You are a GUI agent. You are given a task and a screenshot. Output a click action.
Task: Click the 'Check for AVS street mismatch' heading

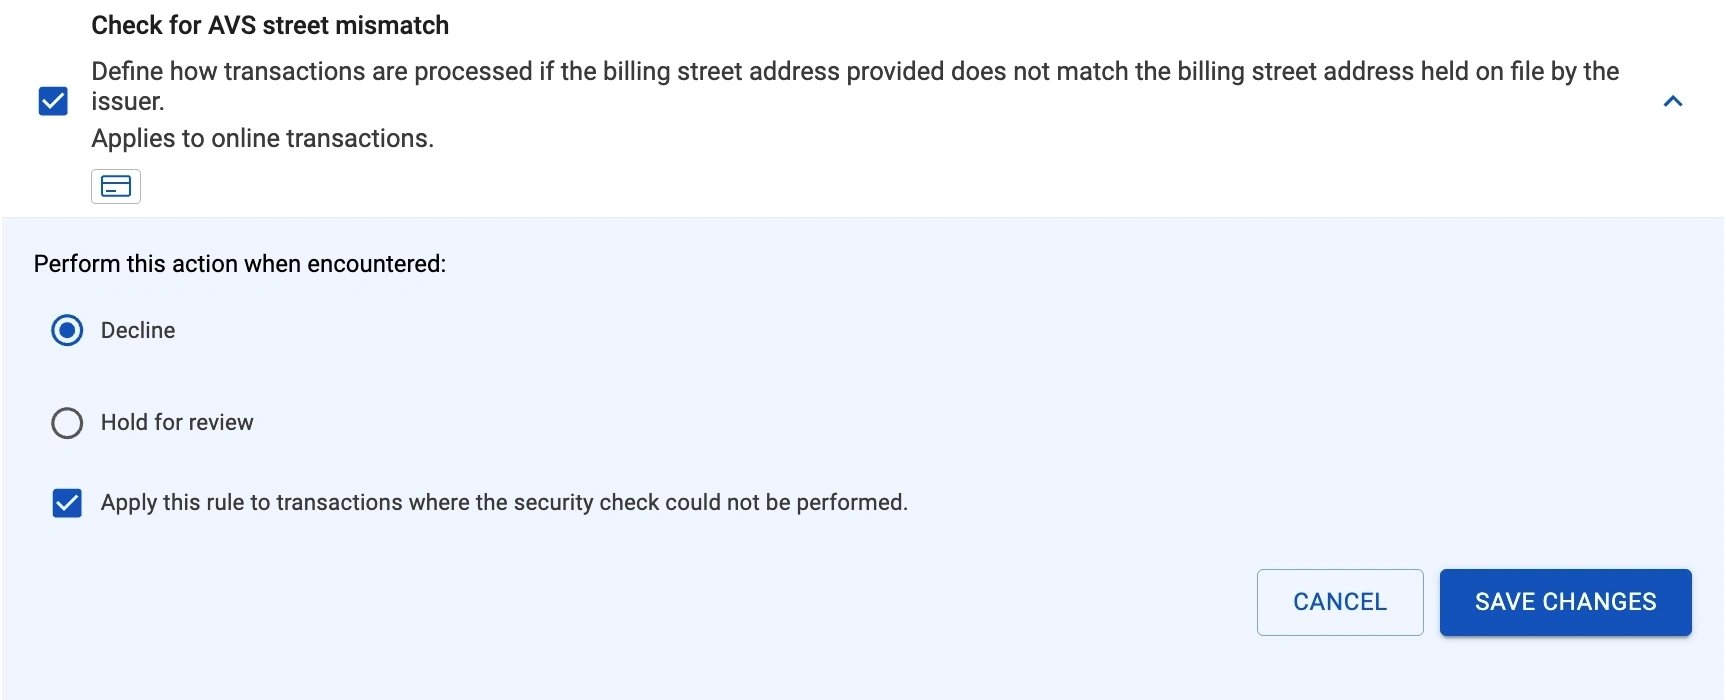pyautogui.click(x=270, y=25)
